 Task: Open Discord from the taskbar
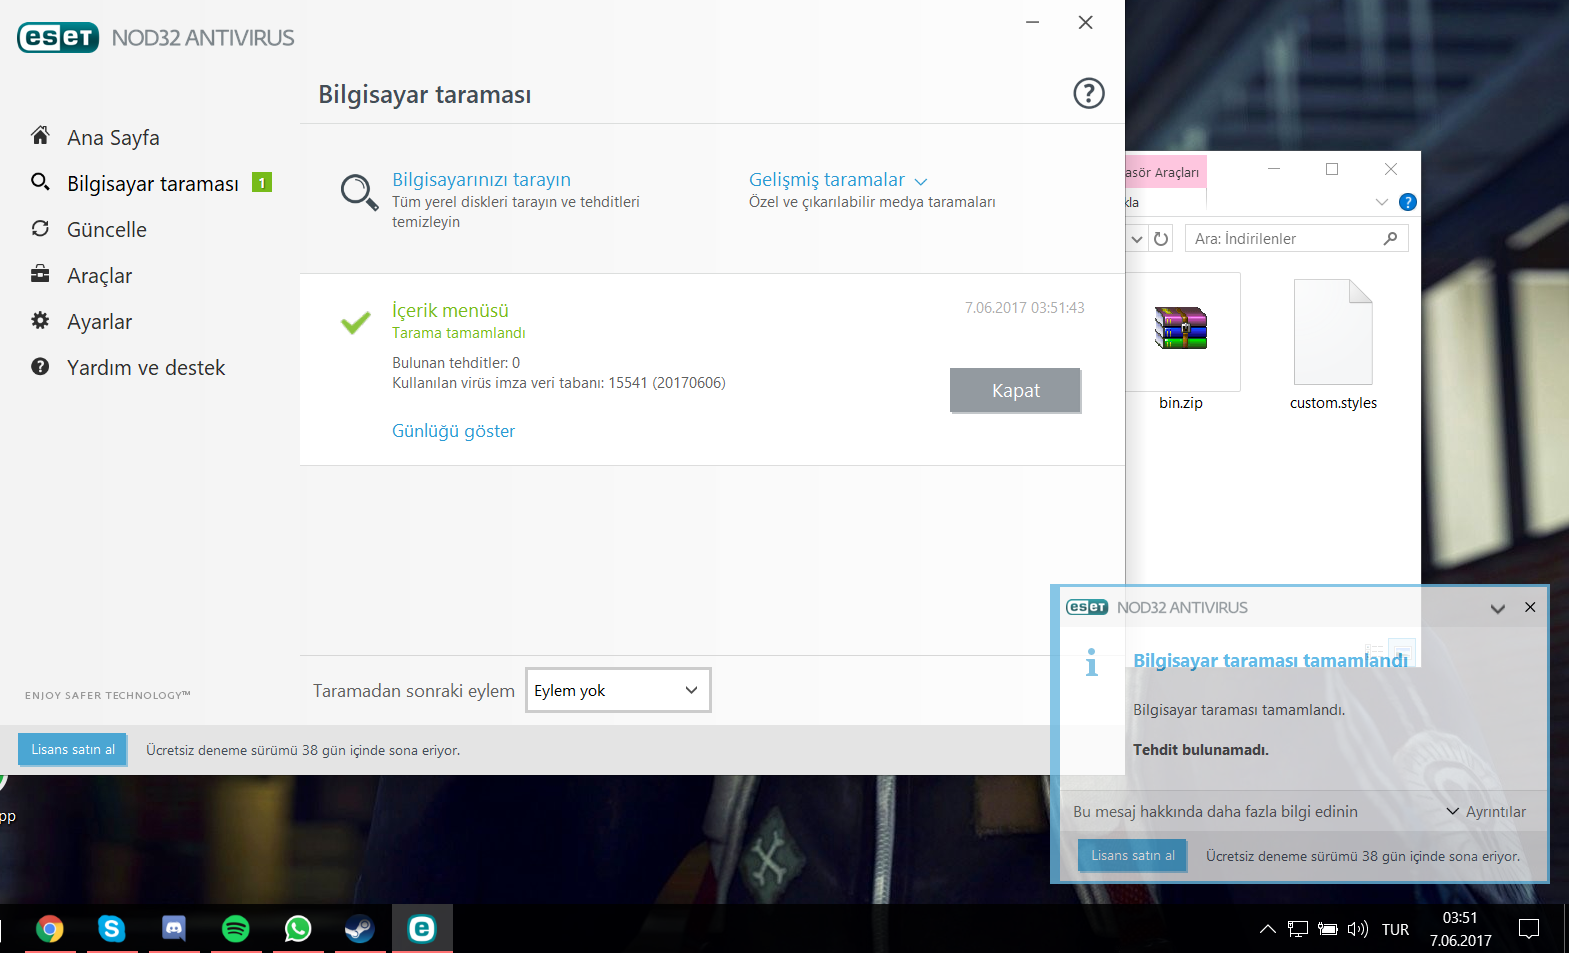pos(174,929)
